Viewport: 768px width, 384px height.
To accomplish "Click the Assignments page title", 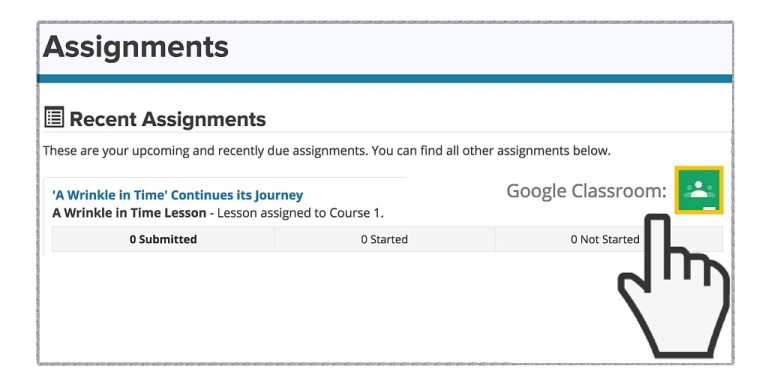I will pos(136,48).
